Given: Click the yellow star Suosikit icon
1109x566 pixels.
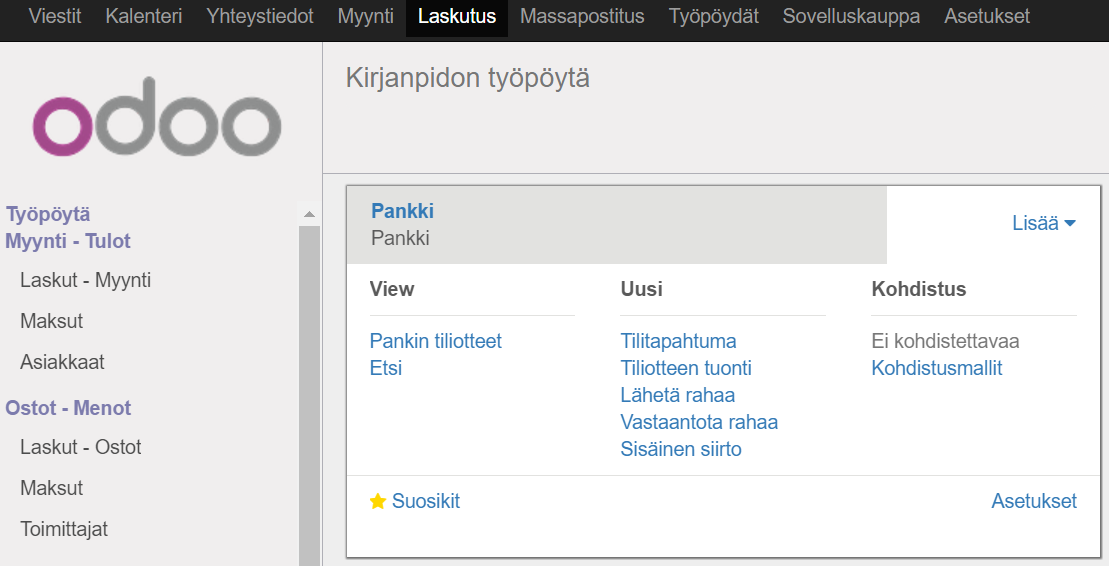Looking at the screenshot, I should (378, 502).
